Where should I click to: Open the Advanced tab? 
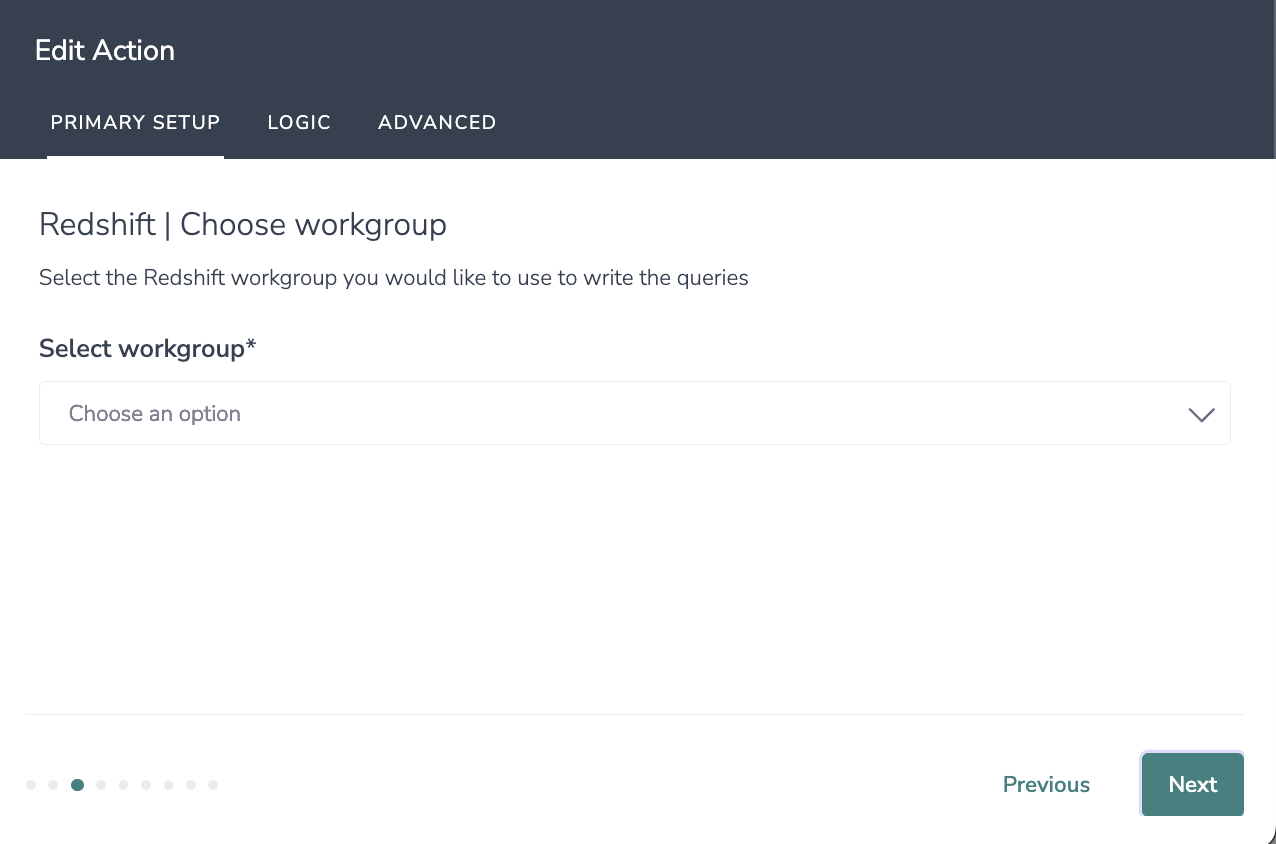pos(437,123)
